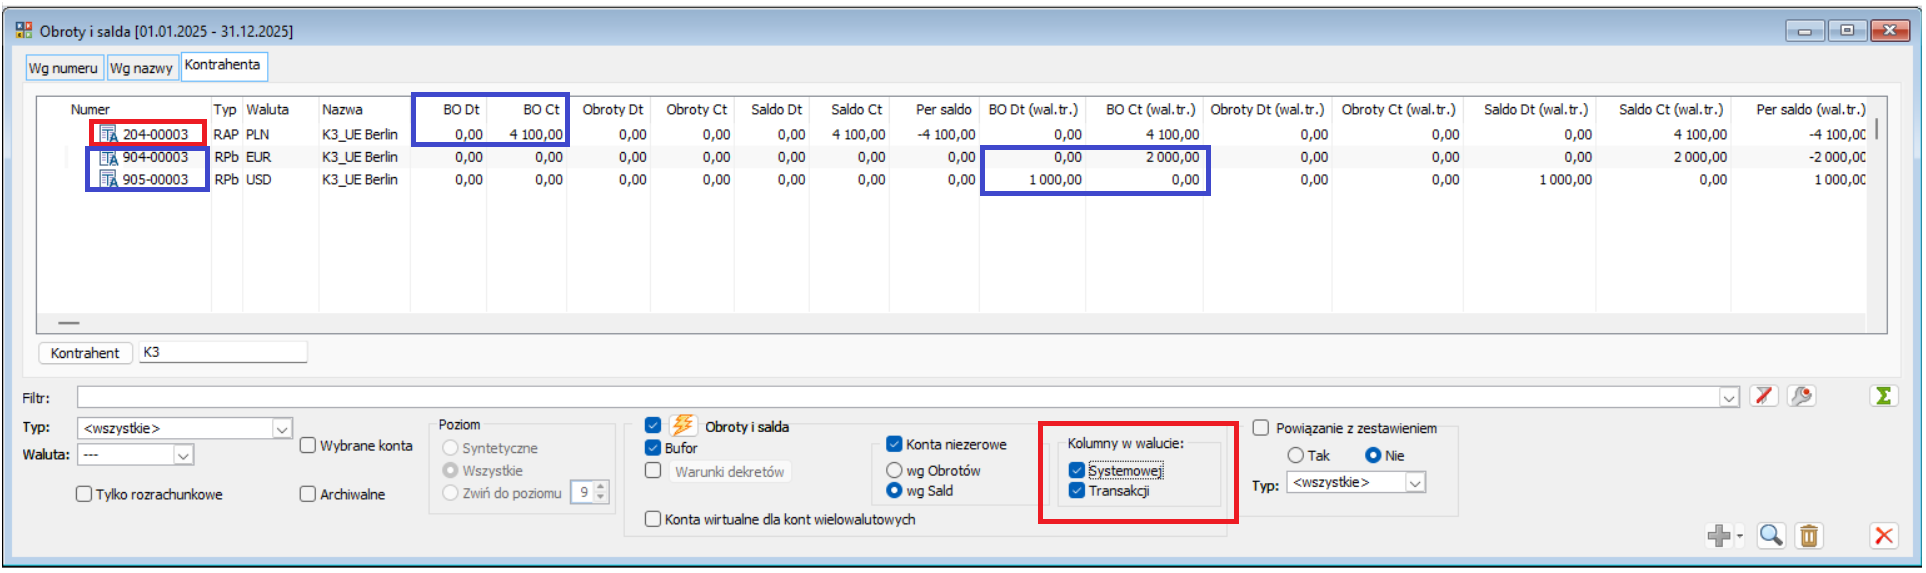The height and width of the screenshot is (573, 1926).
Task: Uncheck the Bufor checkbox
Action: 653,448
